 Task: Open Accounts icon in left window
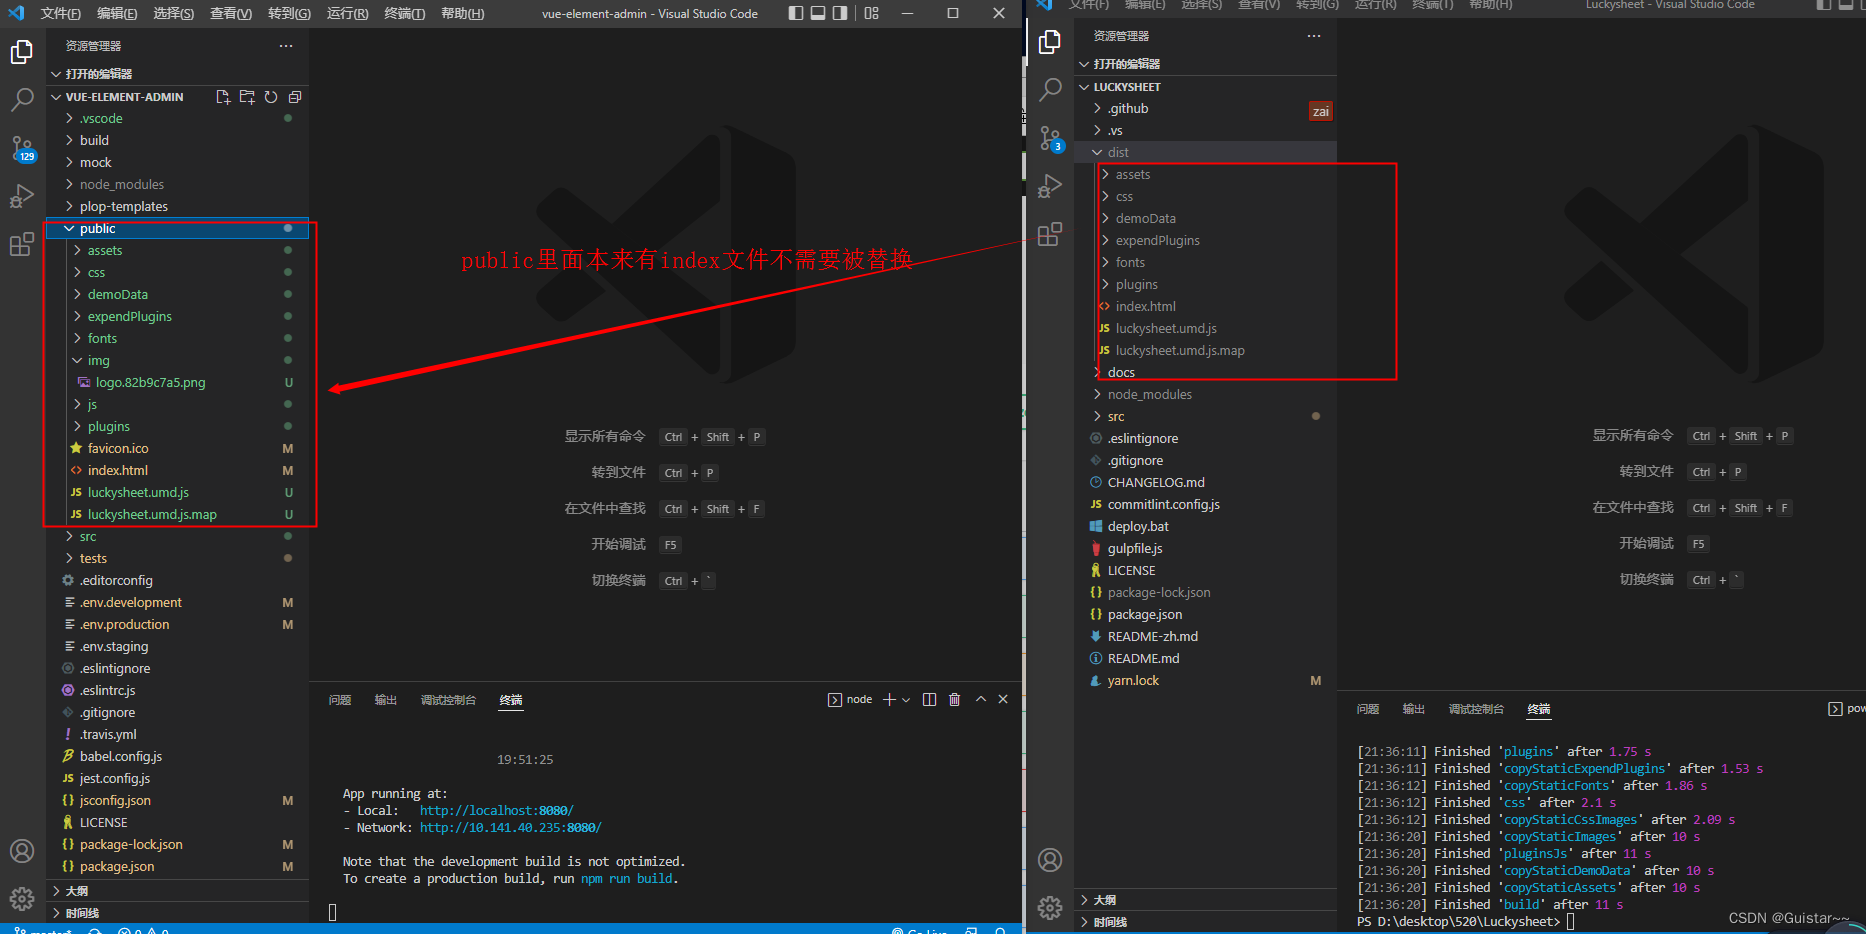[22, 851]
